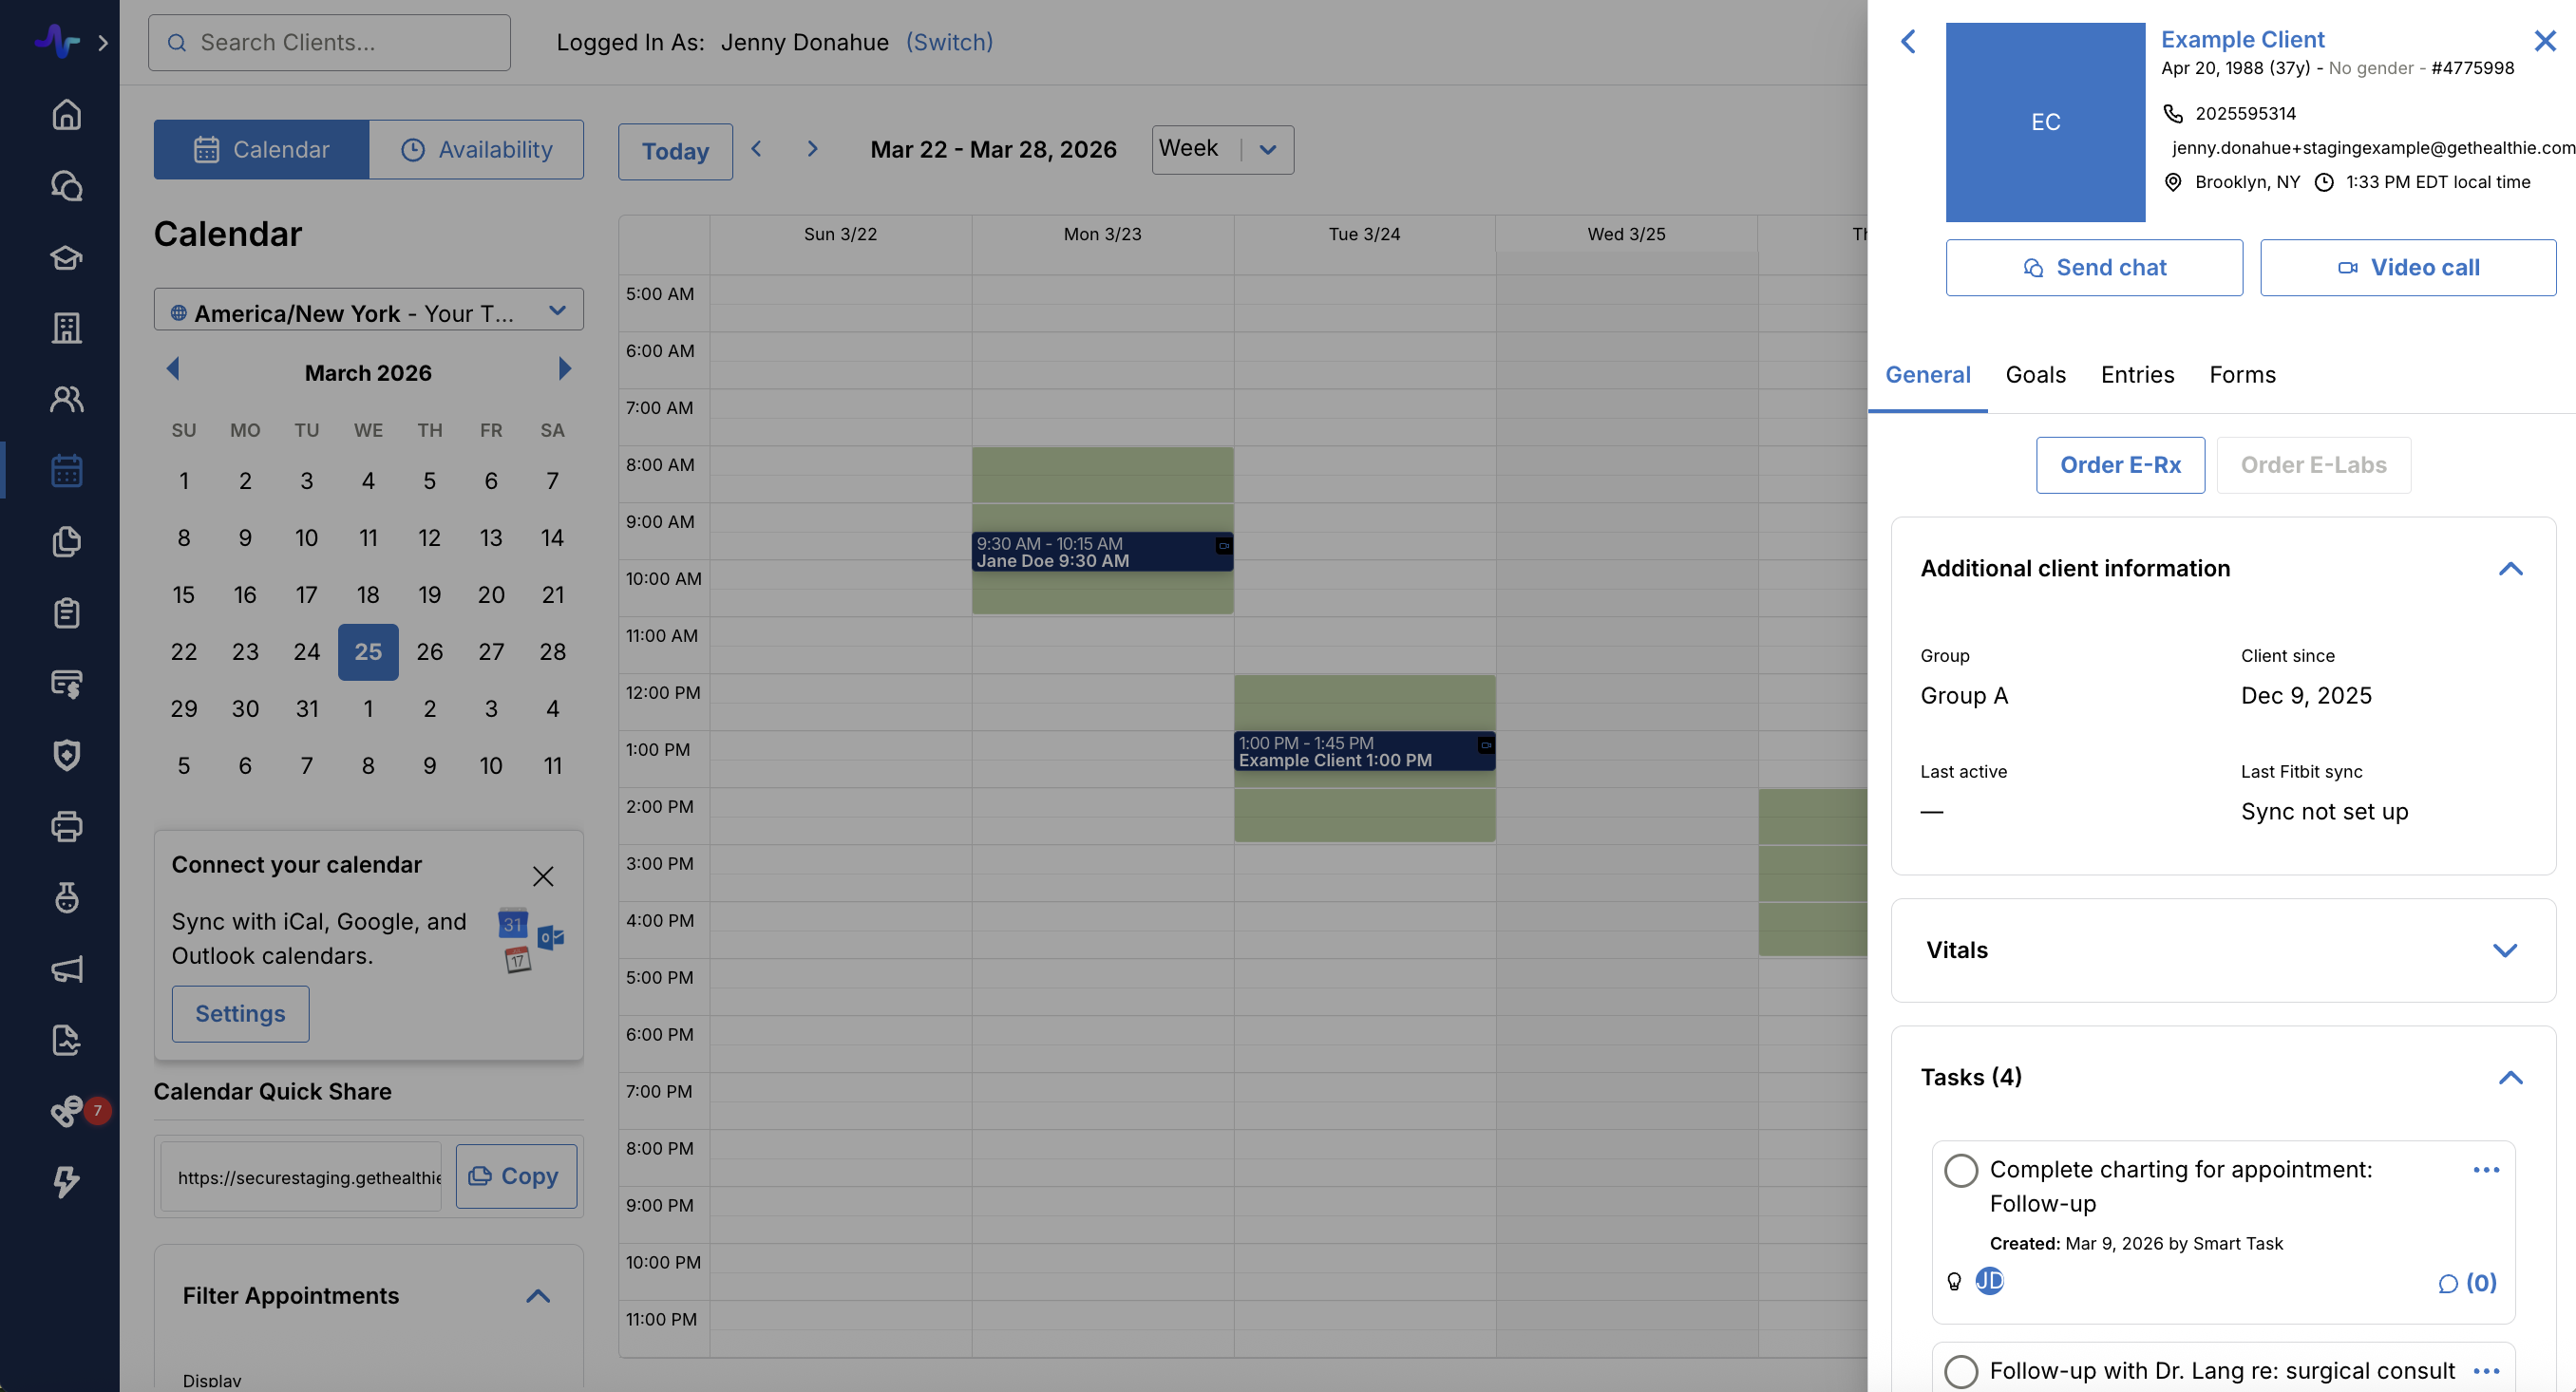
Task: Open the Week view dropdown
Action: tap(1222, 149)
